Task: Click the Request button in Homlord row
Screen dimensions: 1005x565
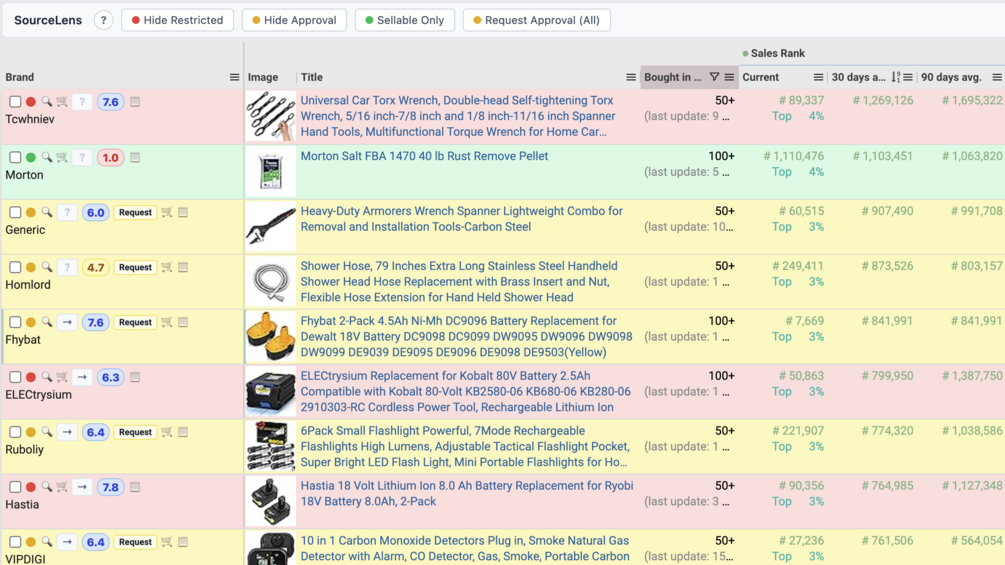Action: [135, 268]
